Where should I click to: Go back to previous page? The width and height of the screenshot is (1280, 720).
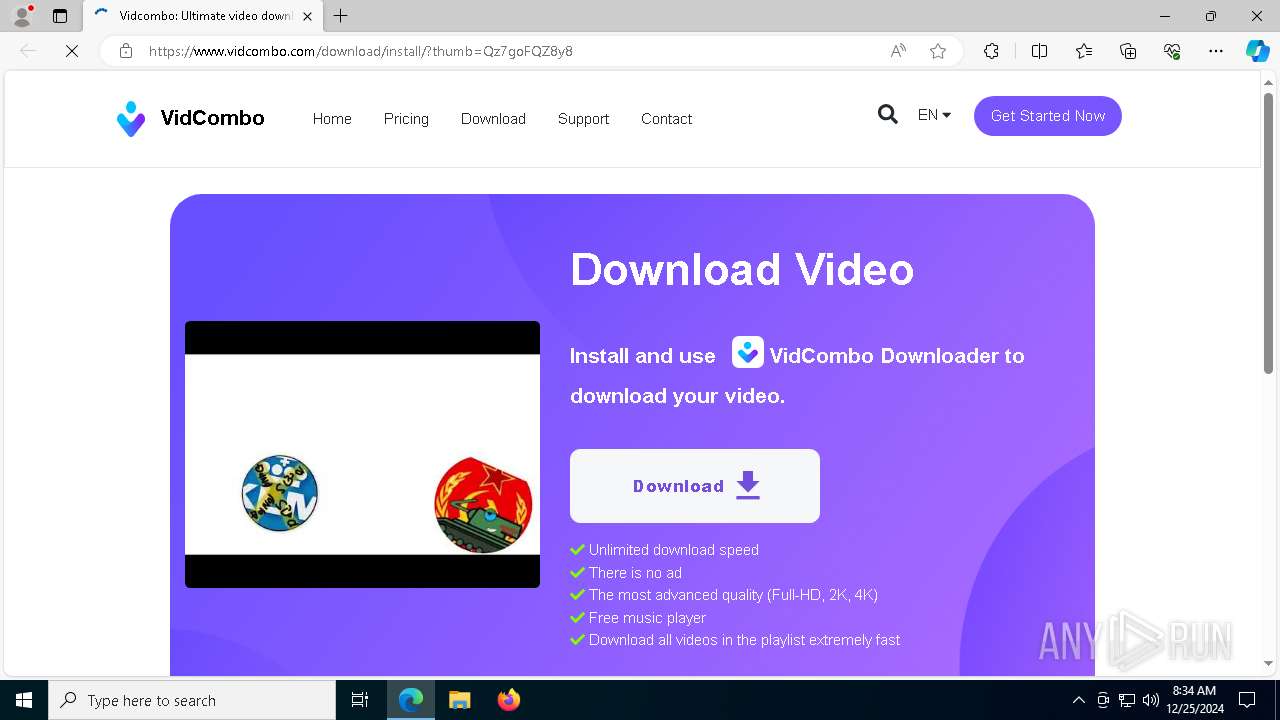click(28, 51)
